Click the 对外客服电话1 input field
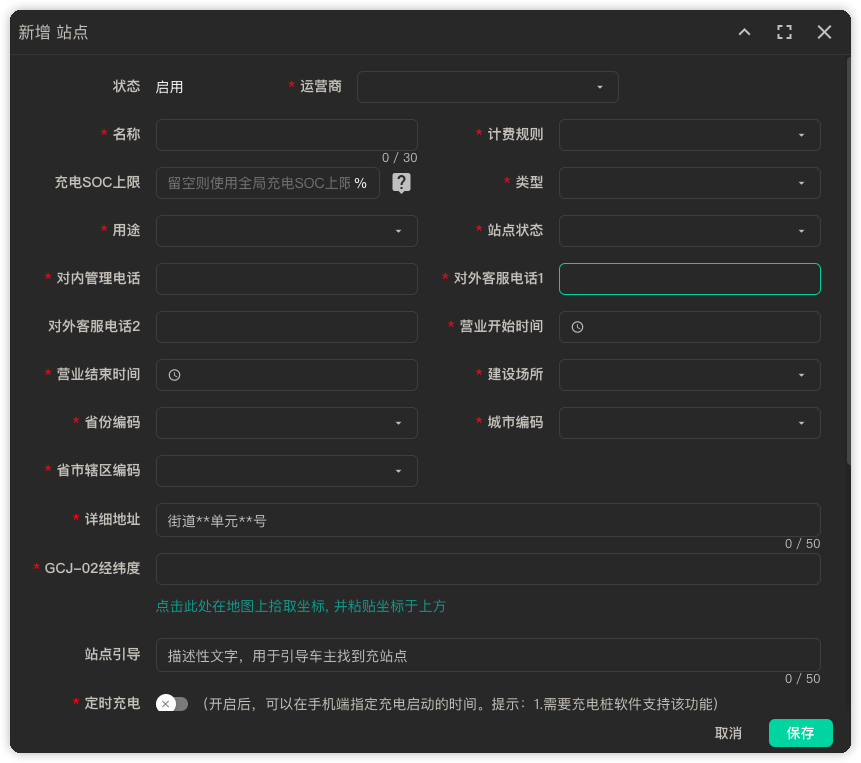The width and height of the screenshot is (861, 763). (x=690, y=279)
